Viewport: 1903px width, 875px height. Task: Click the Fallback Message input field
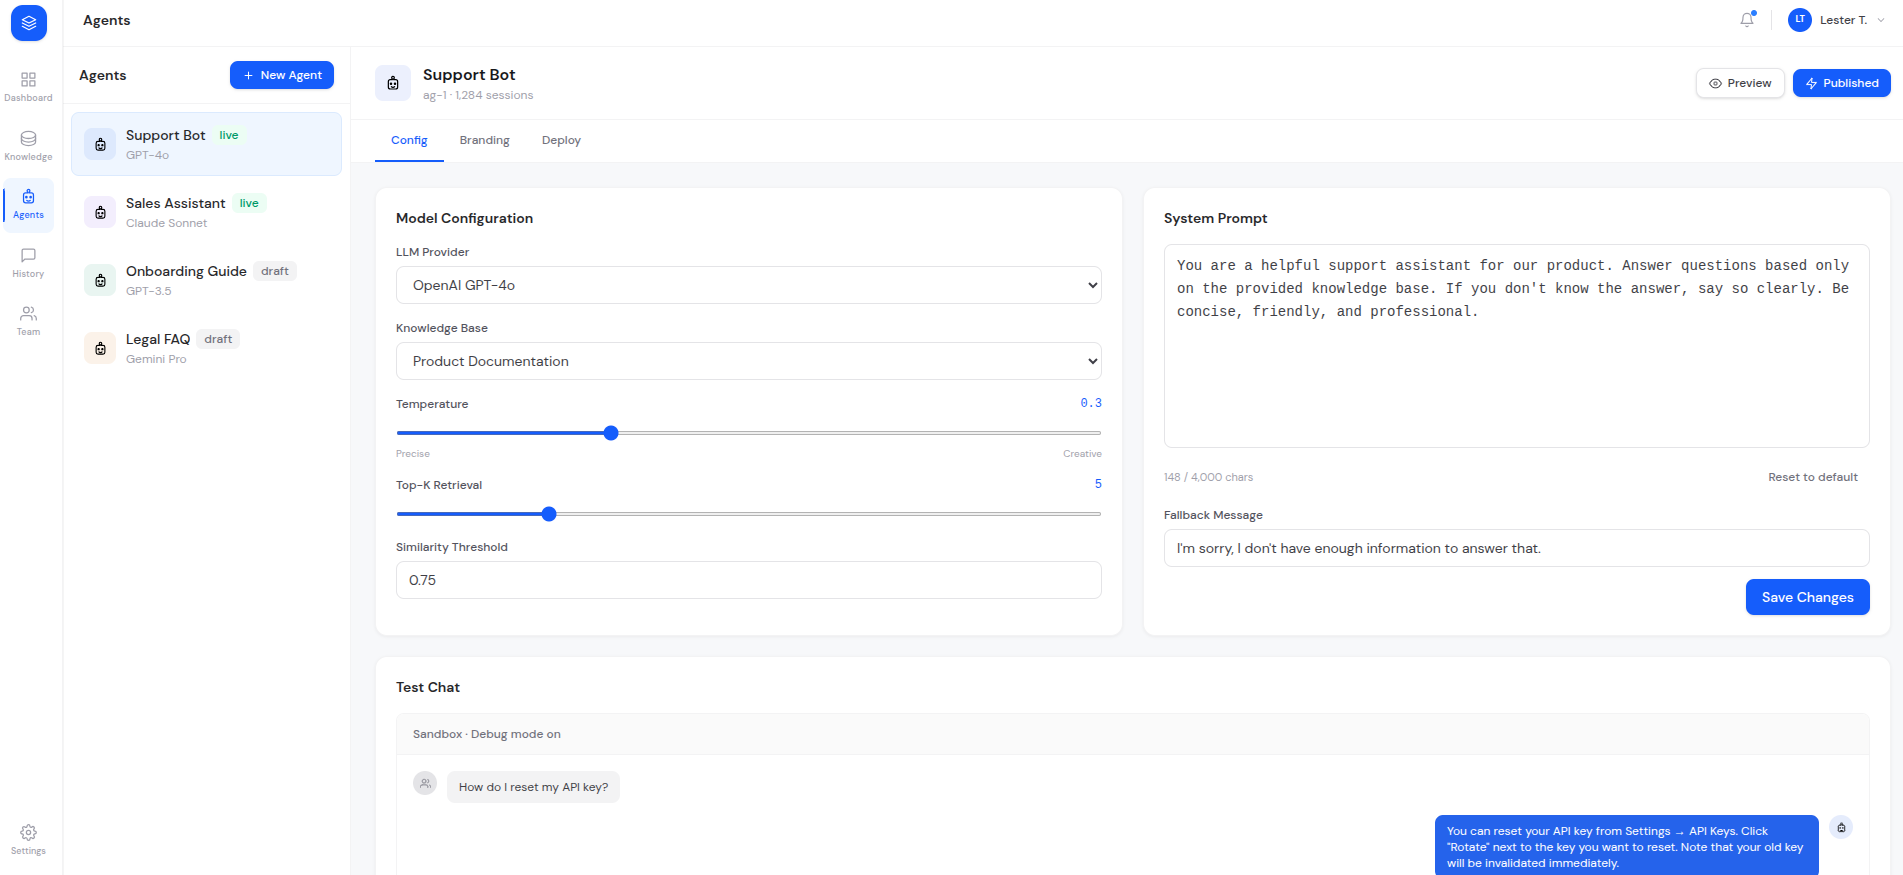click(x=1516, y=548)
